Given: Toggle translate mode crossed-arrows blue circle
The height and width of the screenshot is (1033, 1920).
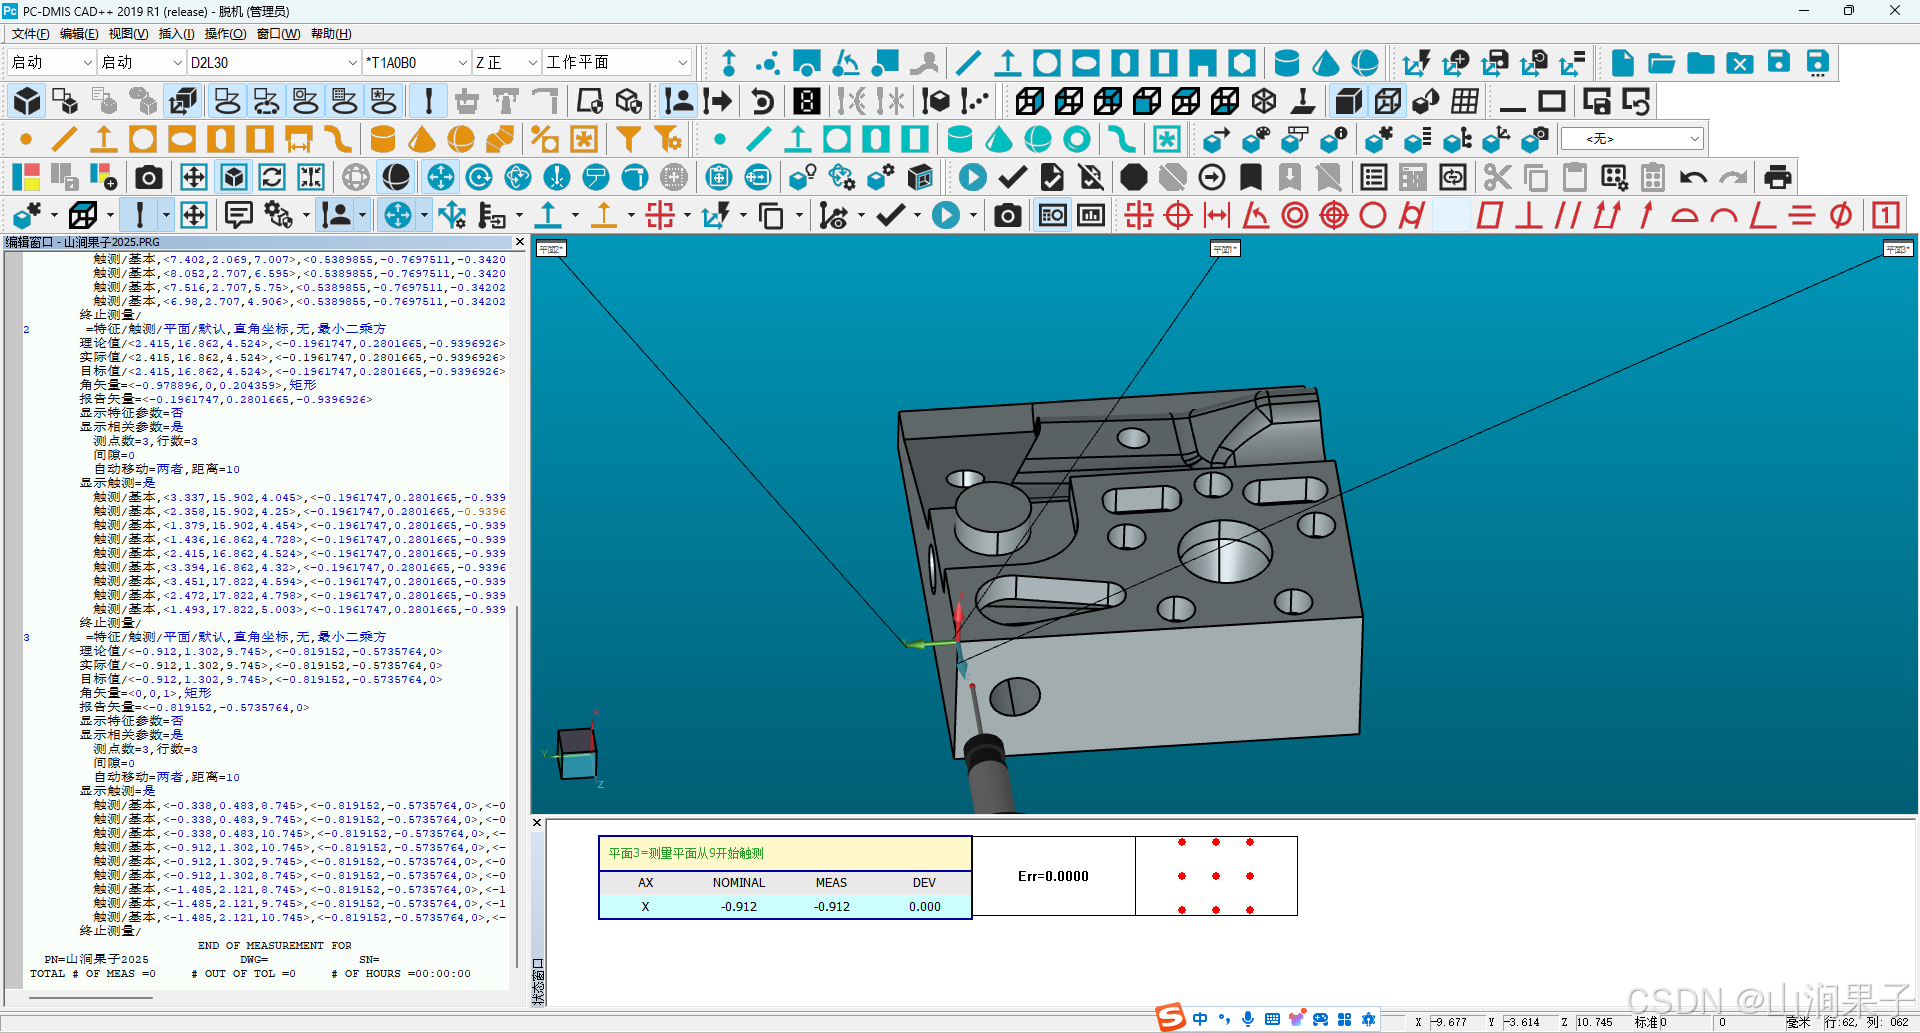Looking at the screenshot, I should coord(440,178).
